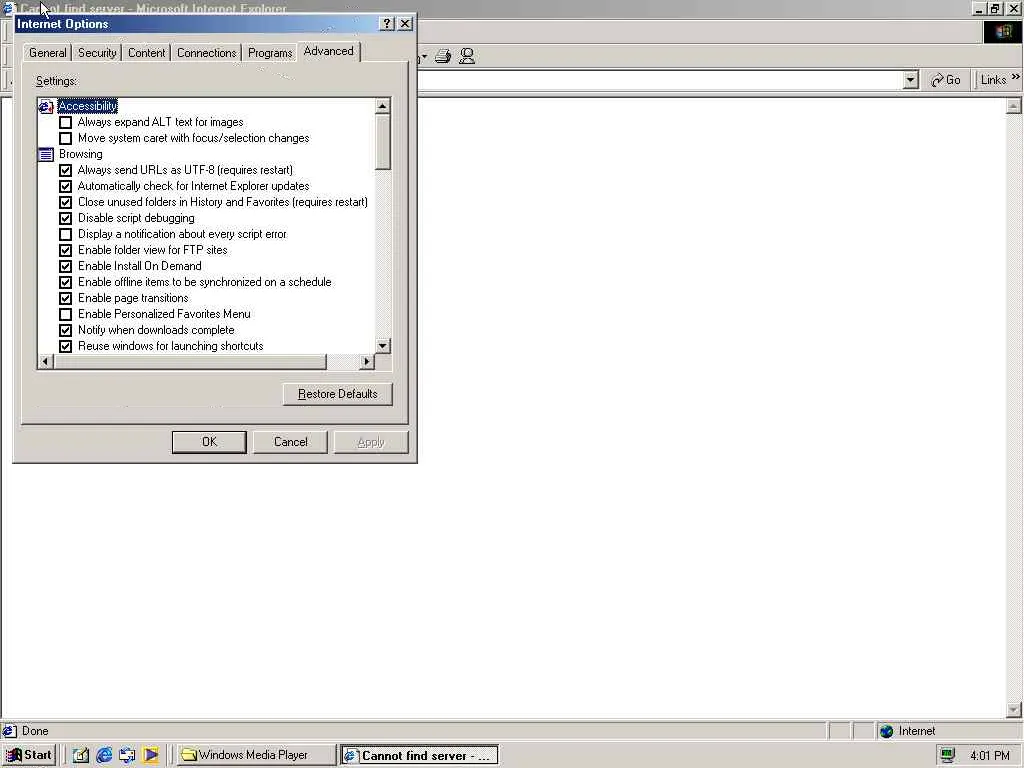The height and width of the screenshot is (768, 1024).
Task: Click the 4:01 PM system clock
Action: point(989,756)
